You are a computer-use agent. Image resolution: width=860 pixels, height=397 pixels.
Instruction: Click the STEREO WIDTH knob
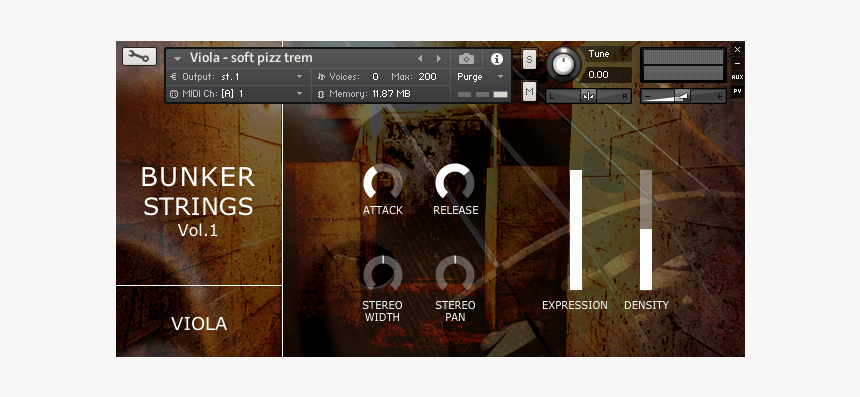coord(383,274)
